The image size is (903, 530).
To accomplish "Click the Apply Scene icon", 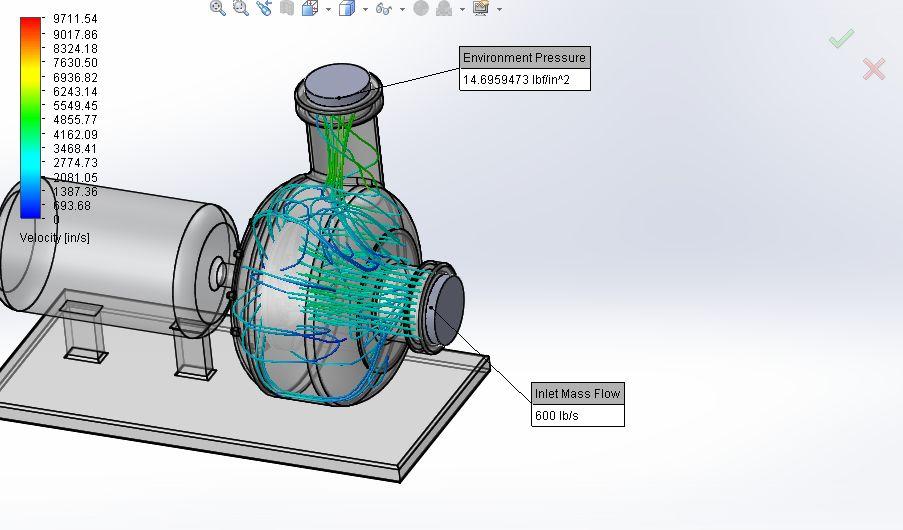I will click(x=444, y=8).
